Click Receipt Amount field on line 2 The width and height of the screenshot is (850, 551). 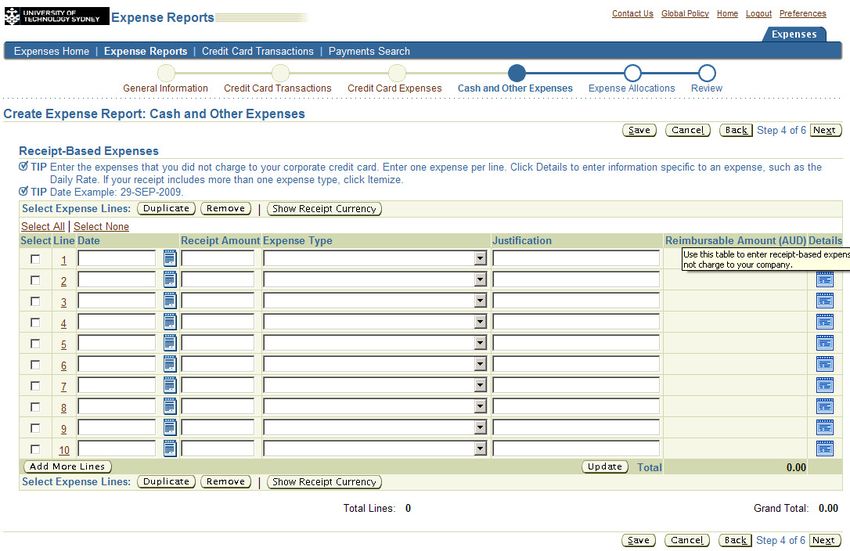click(x=217, y=280)
